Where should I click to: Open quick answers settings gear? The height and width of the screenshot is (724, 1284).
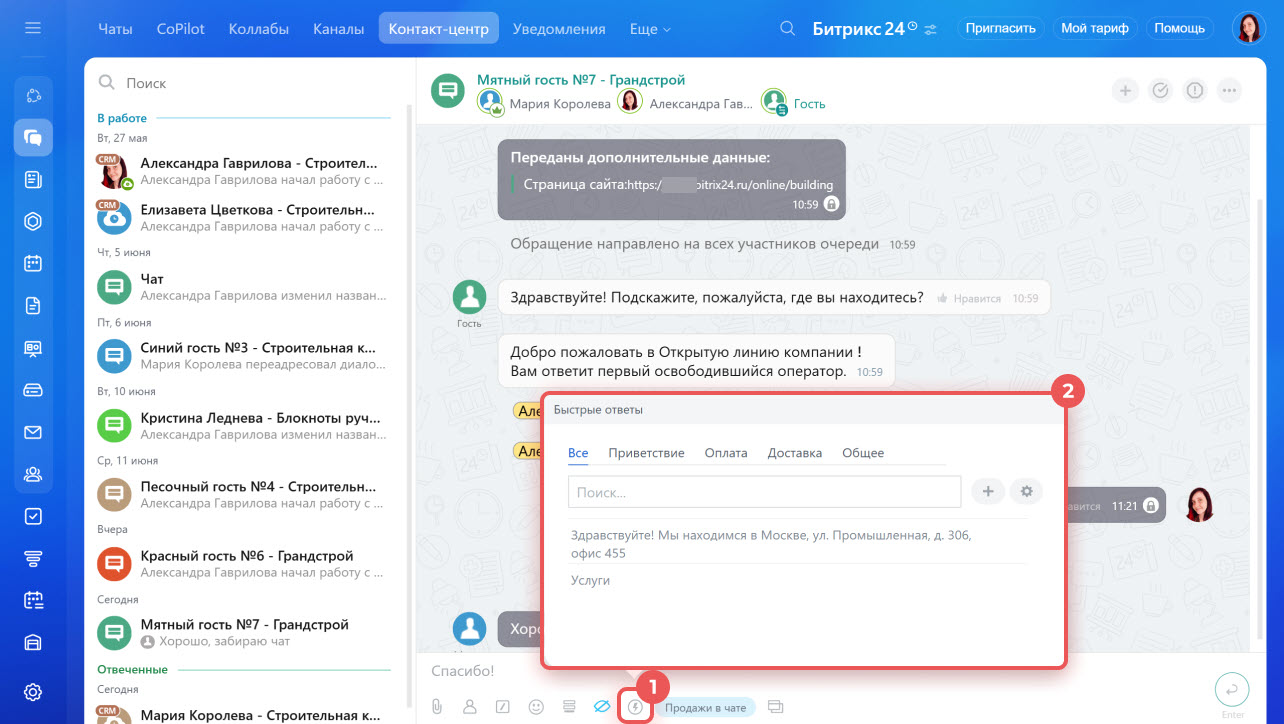click(1026, 491)
